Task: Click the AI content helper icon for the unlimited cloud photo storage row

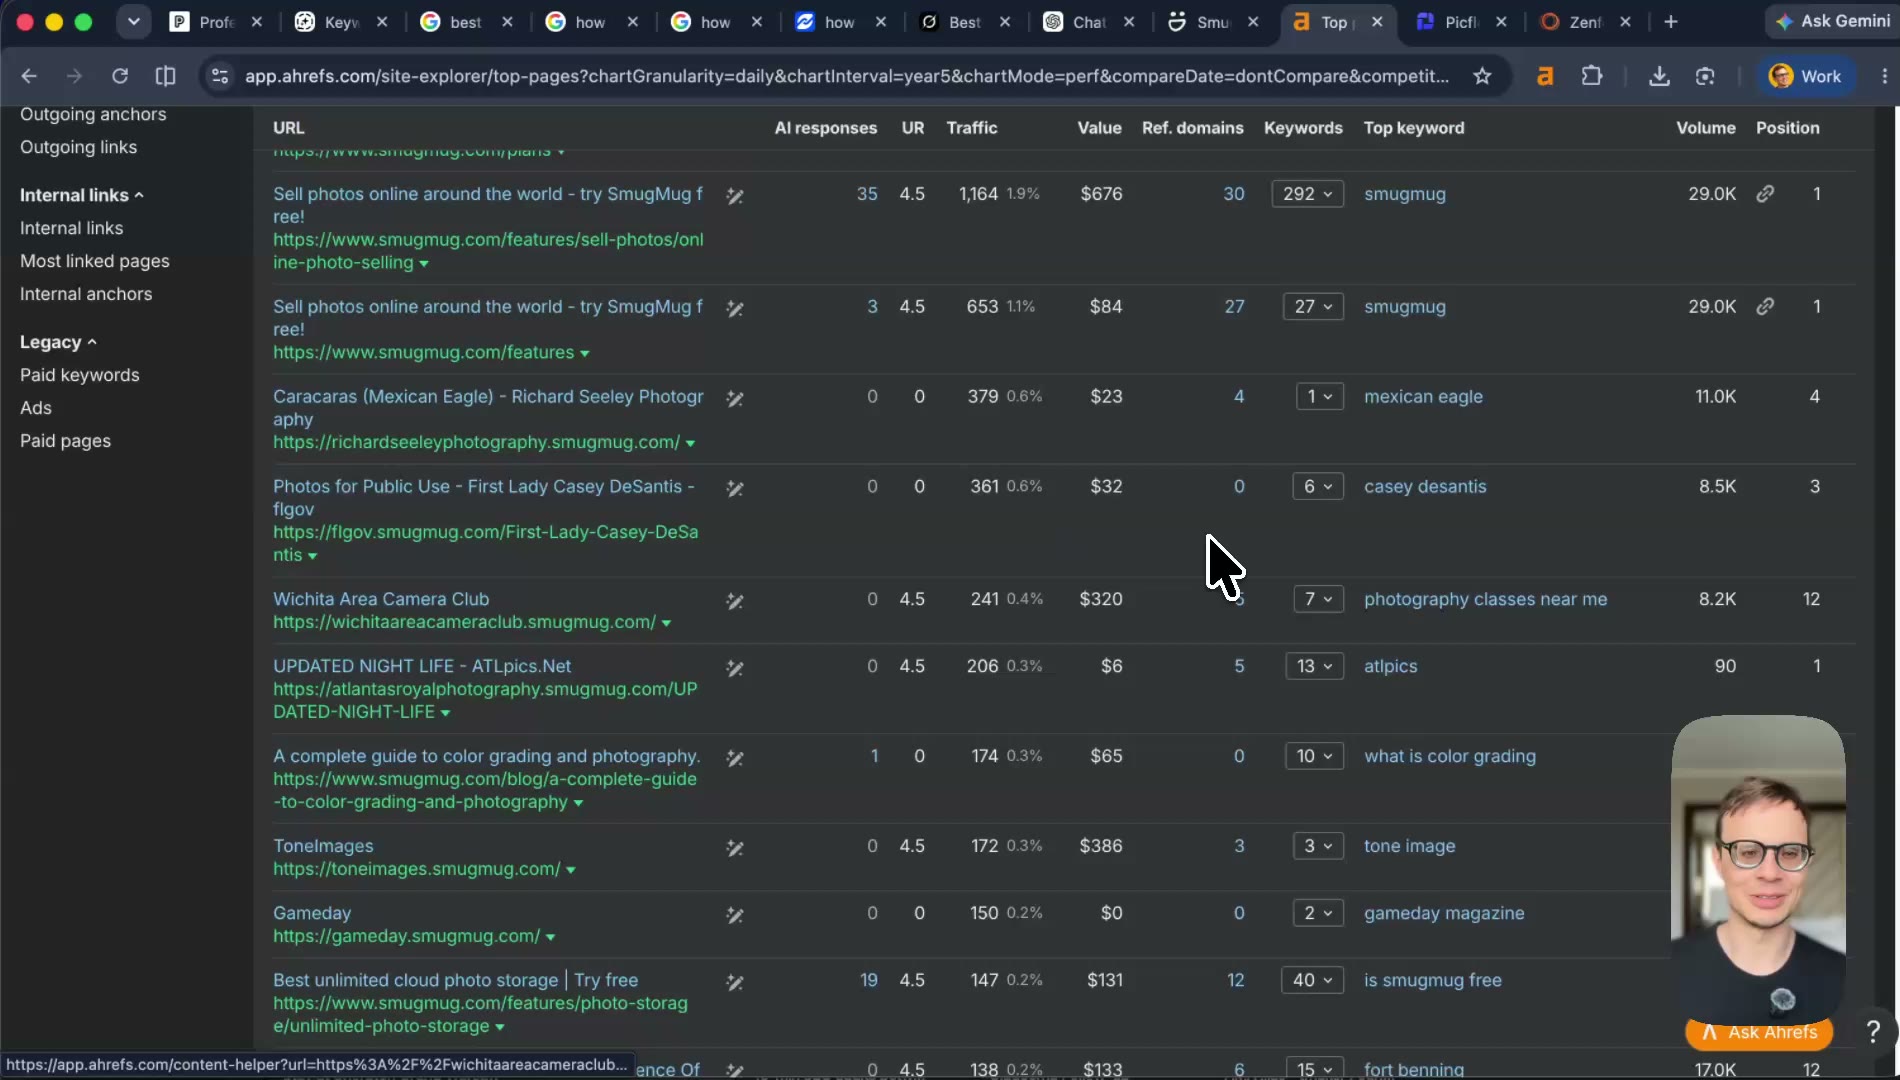Action: [734, 982]
